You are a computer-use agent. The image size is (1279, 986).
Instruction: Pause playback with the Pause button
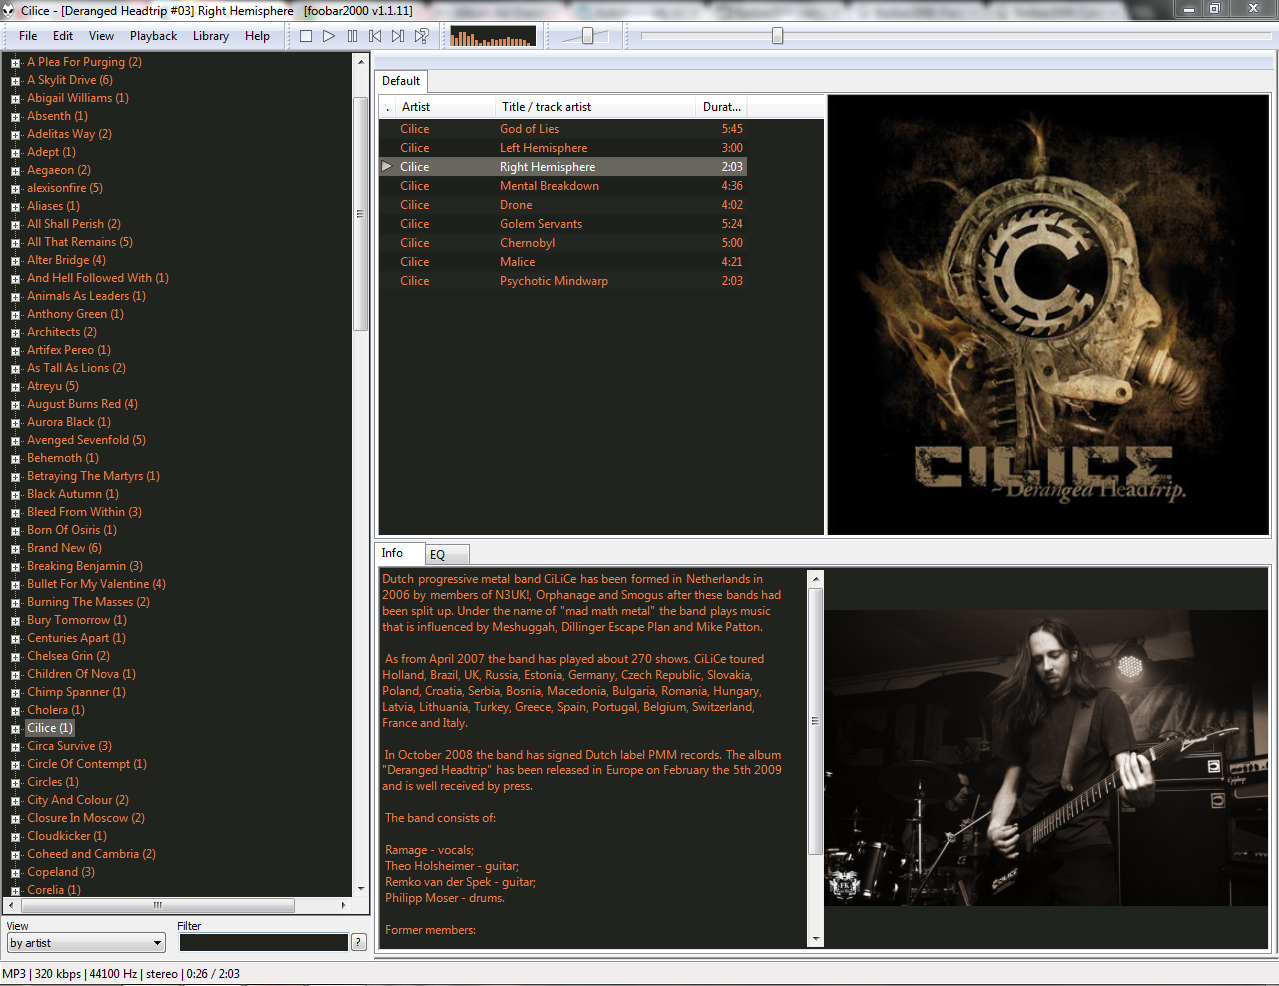tap(352, 36)
